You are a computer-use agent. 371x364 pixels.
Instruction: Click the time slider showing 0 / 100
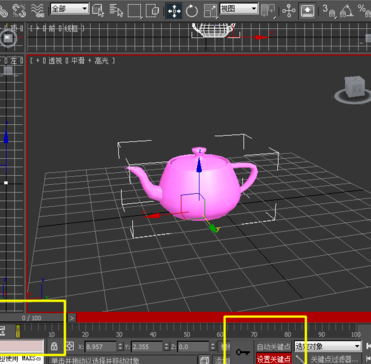pos(32,318)
